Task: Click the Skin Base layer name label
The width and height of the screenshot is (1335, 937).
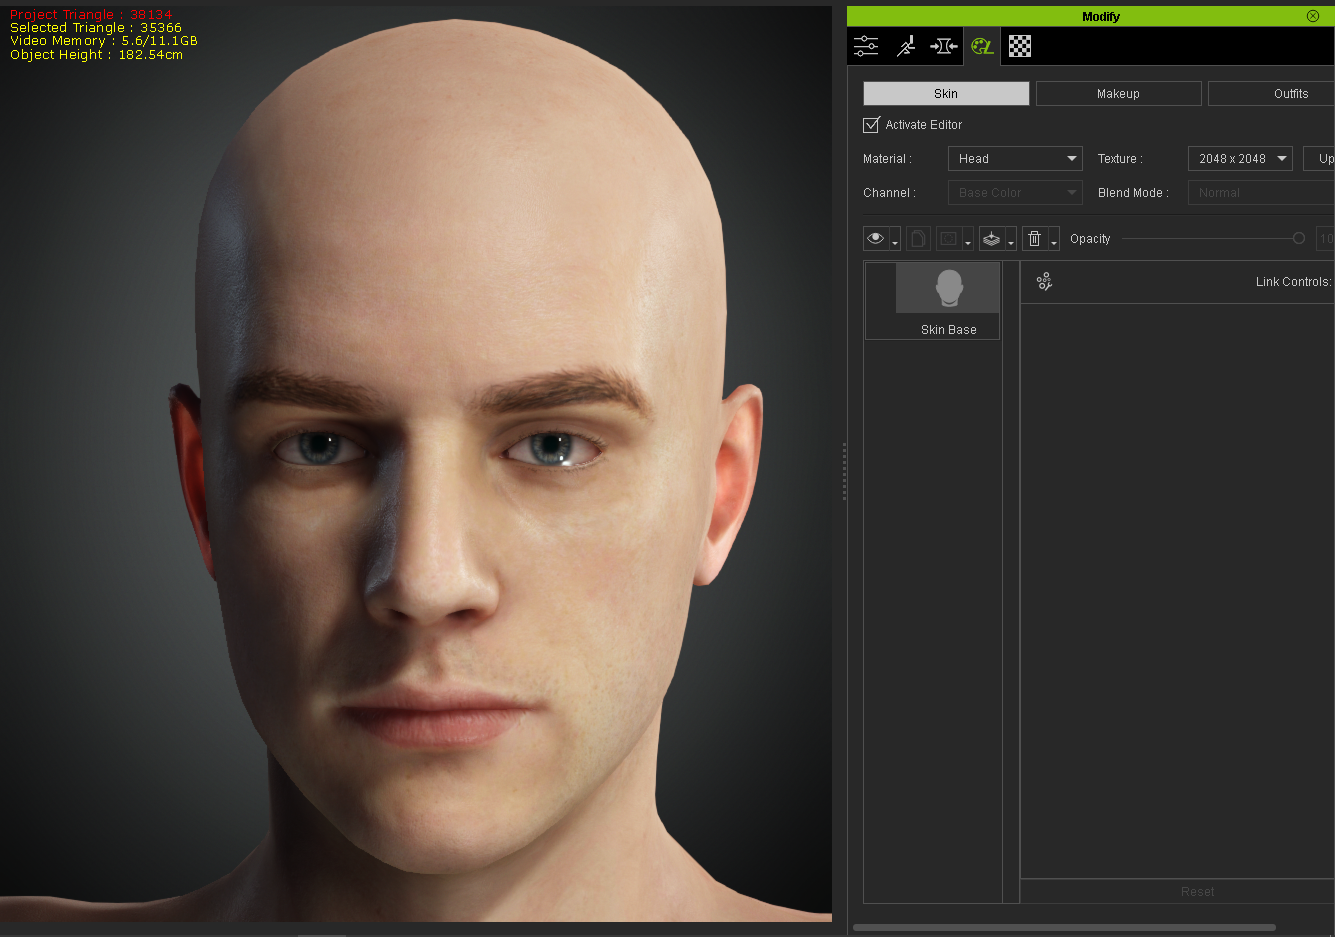Action: point(948,329)
